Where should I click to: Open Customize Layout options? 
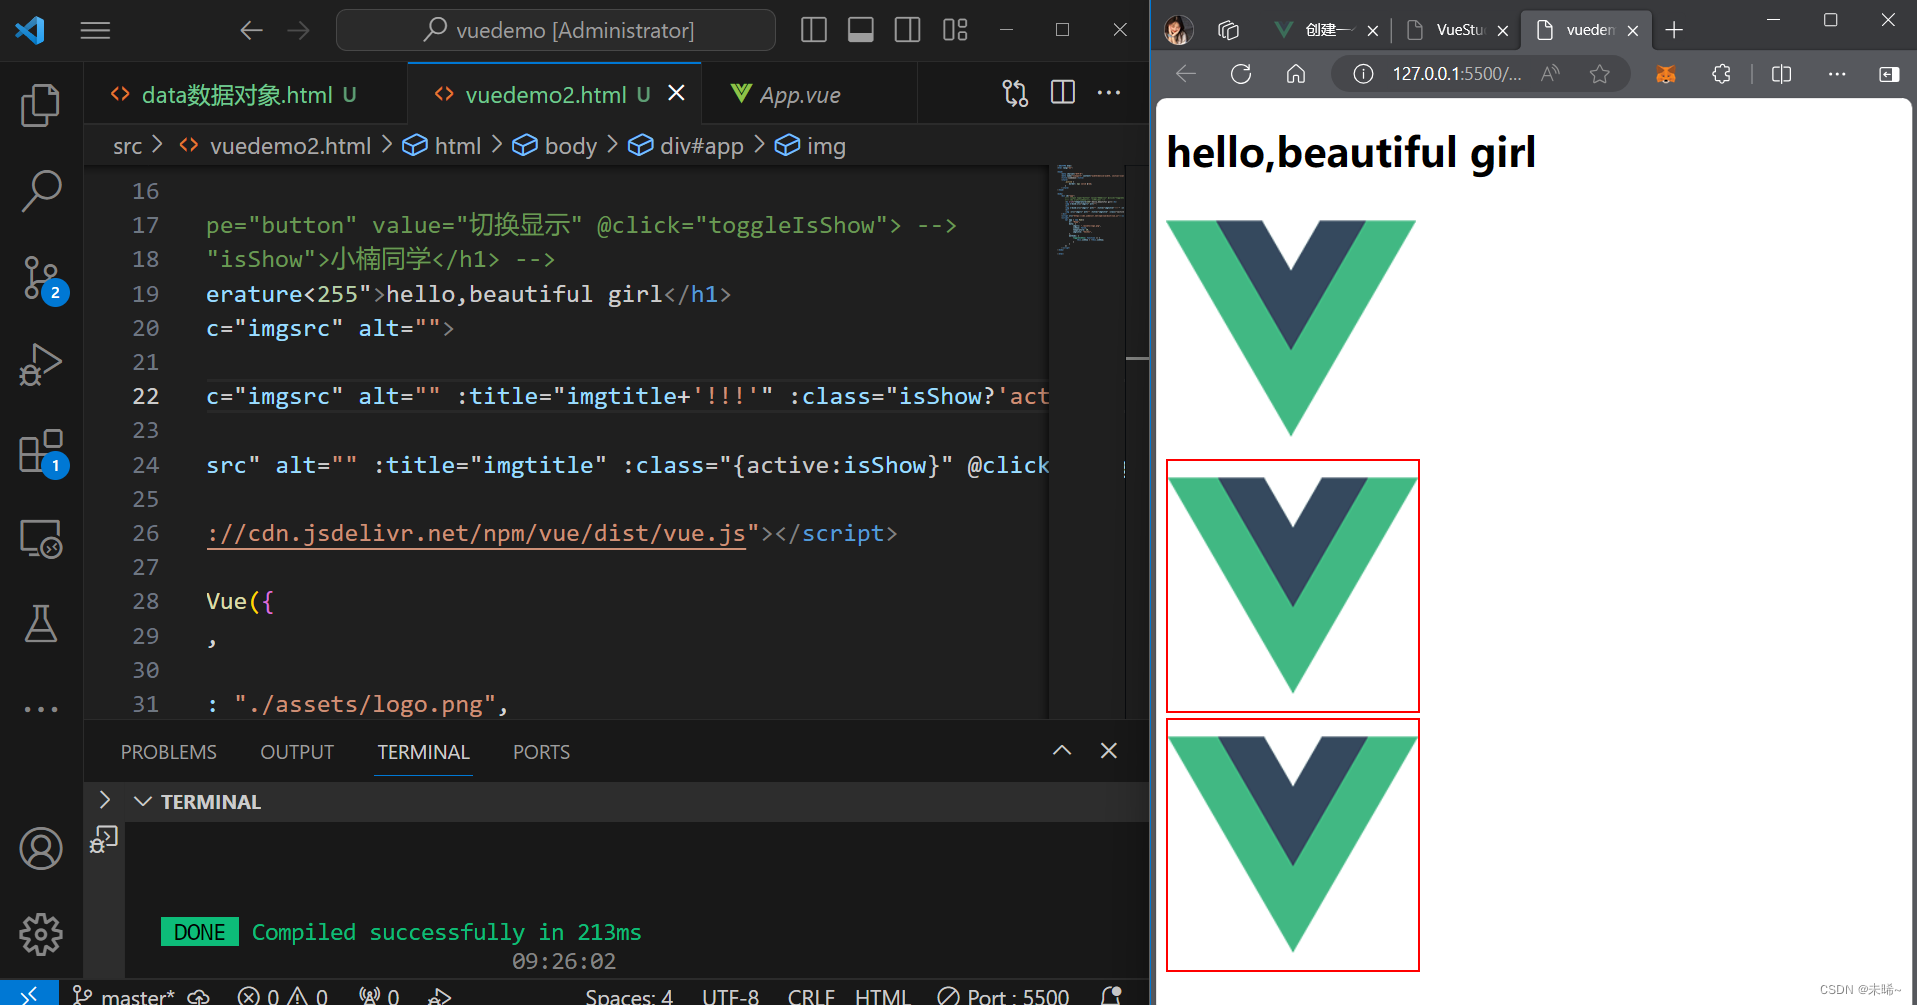[955, 30]
